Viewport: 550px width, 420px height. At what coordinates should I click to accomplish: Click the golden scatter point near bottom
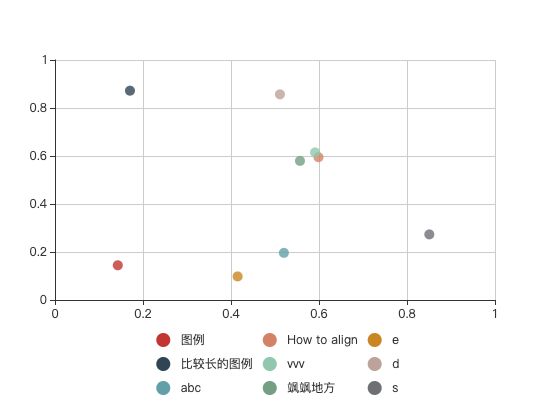pyautogui.click(x=237, y=276)
